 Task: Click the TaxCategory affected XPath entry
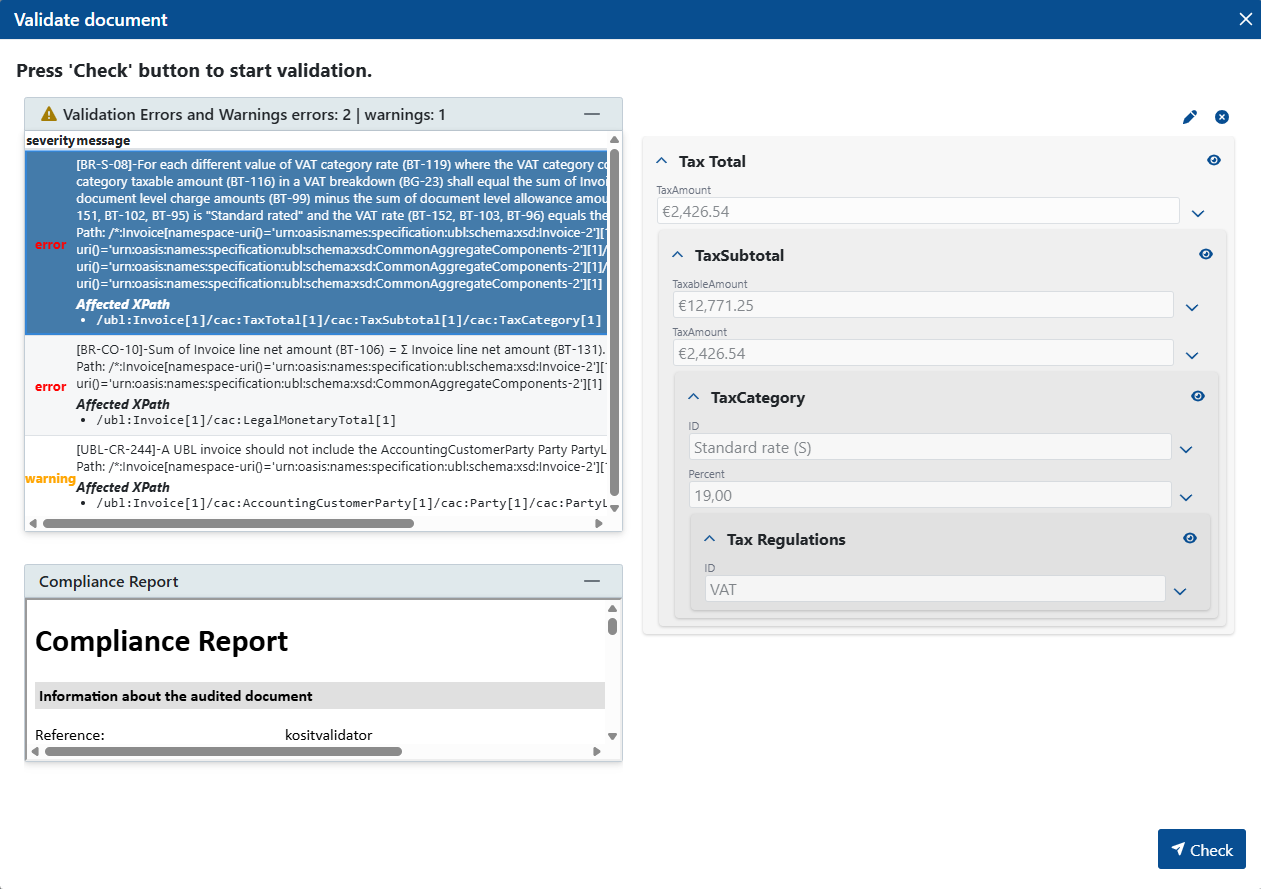(349, 320)
